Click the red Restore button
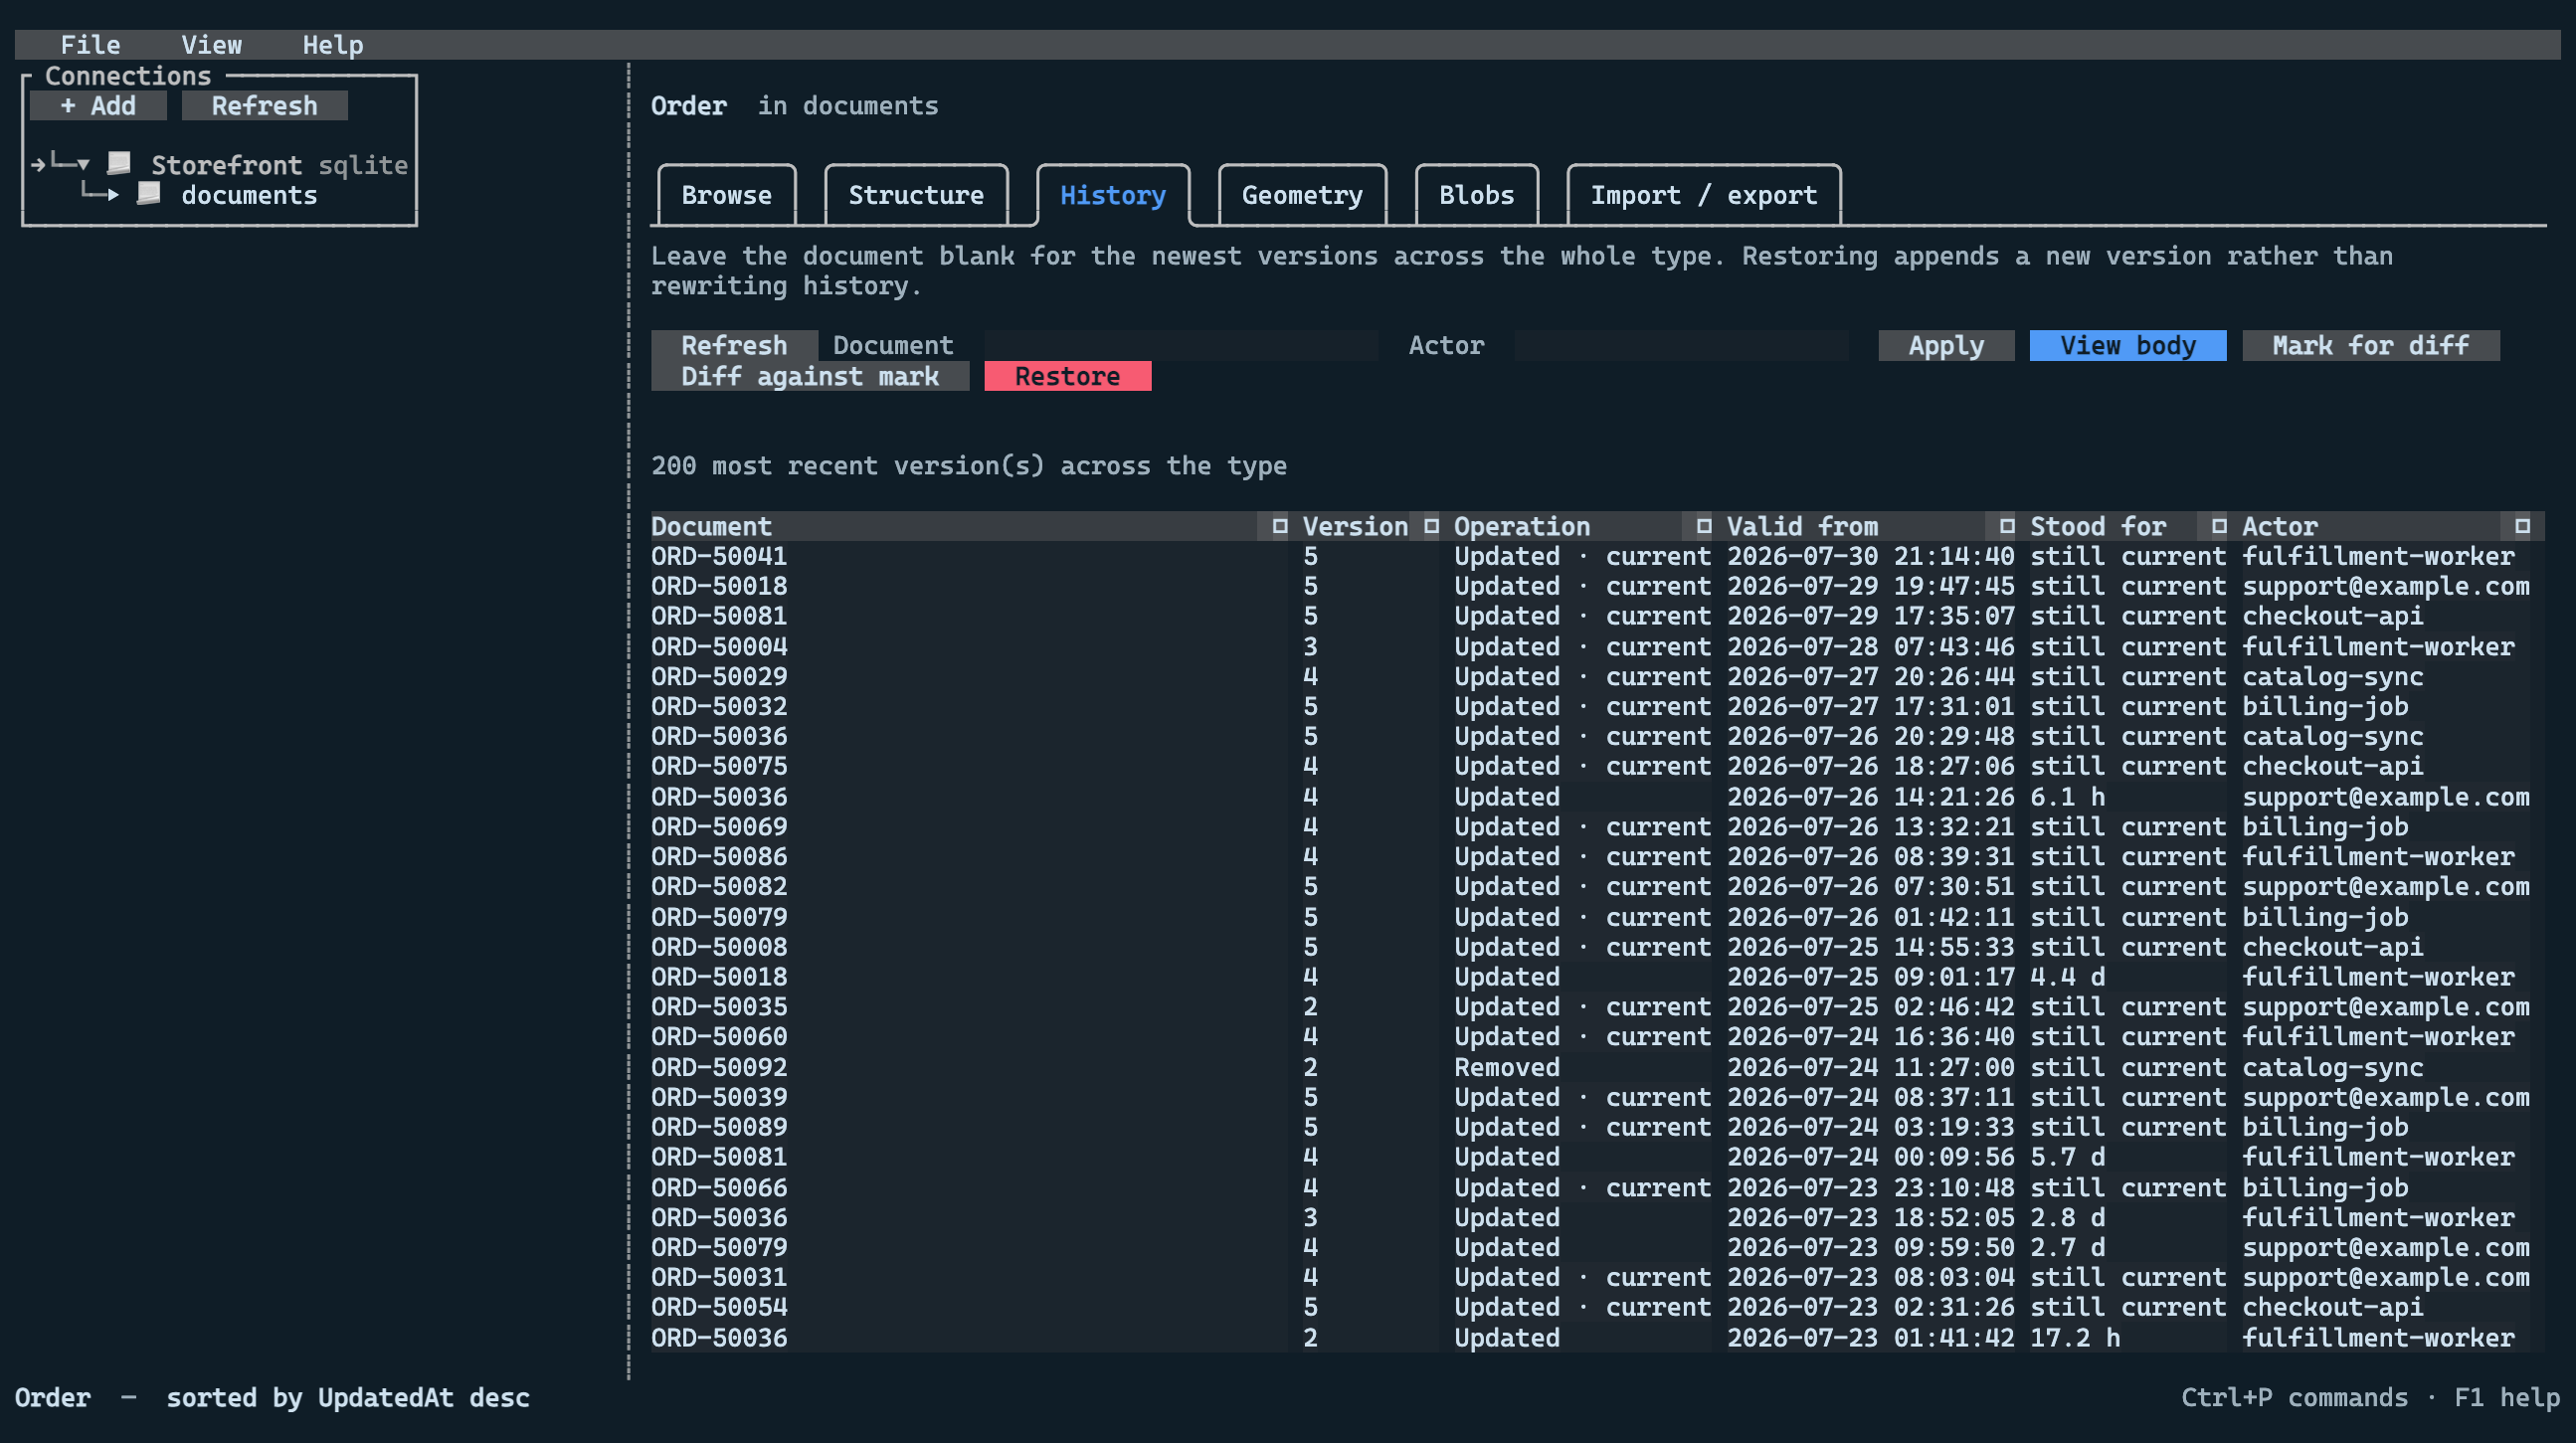 pyautogui.click(x=1068, y=376)
